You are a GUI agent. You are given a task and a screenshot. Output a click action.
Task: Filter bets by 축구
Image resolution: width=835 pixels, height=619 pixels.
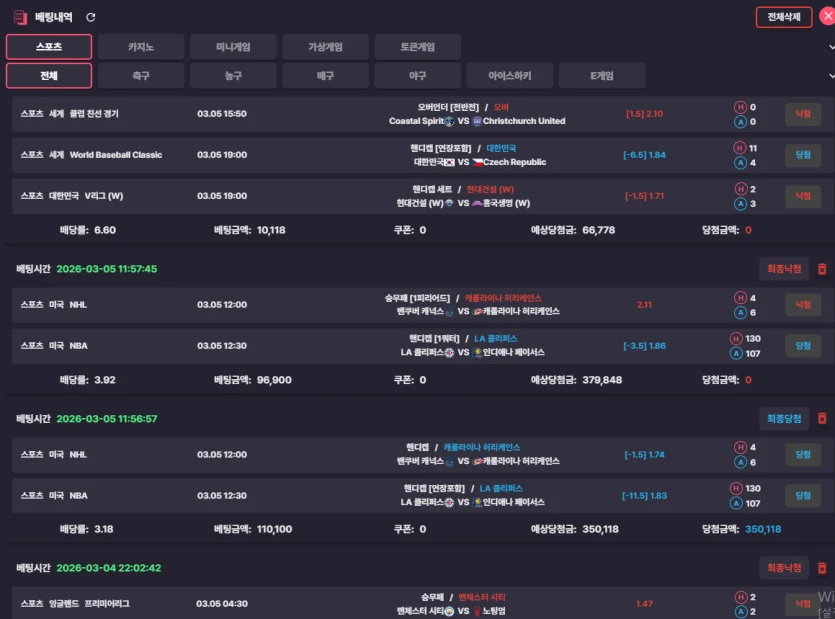click(141, 76)
